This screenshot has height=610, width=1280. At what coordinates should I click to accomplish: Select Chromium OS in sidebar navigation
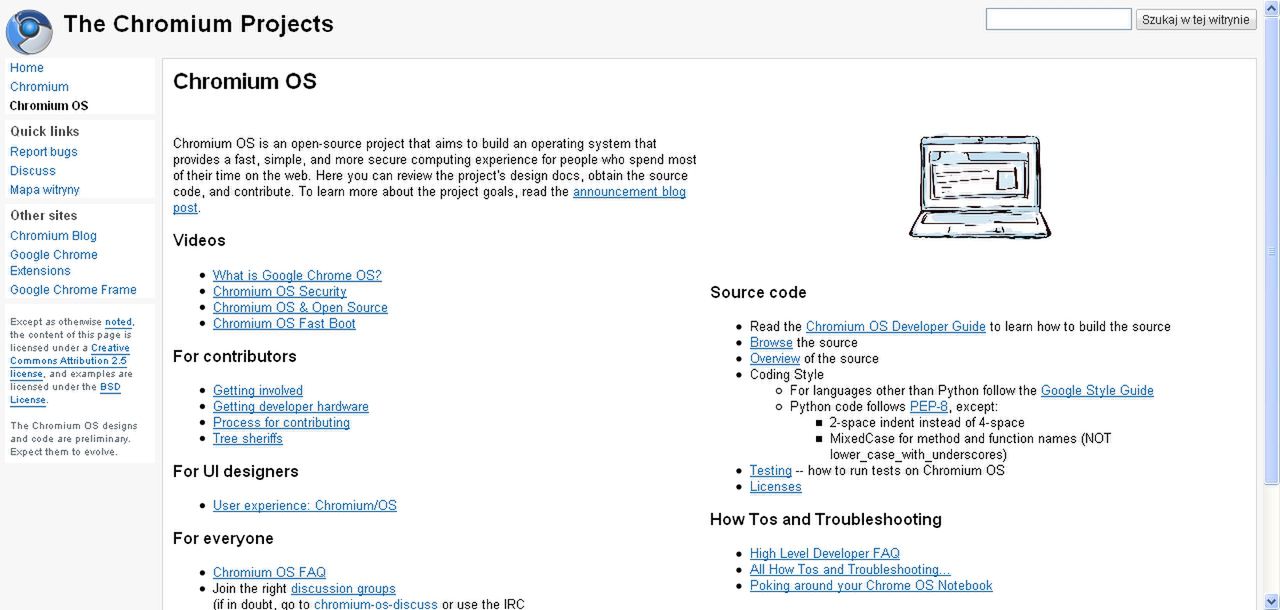(x=49, y=106)
